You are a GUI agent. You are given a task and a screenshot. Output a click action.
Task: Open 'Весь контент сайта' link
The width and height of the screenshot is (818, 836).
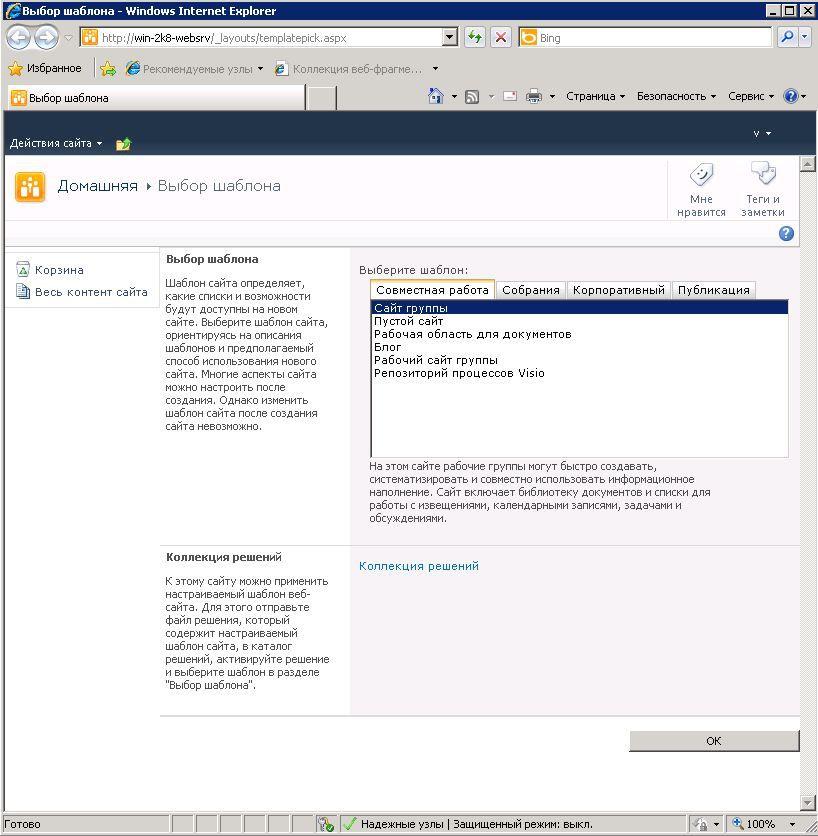tap(91, 292)
